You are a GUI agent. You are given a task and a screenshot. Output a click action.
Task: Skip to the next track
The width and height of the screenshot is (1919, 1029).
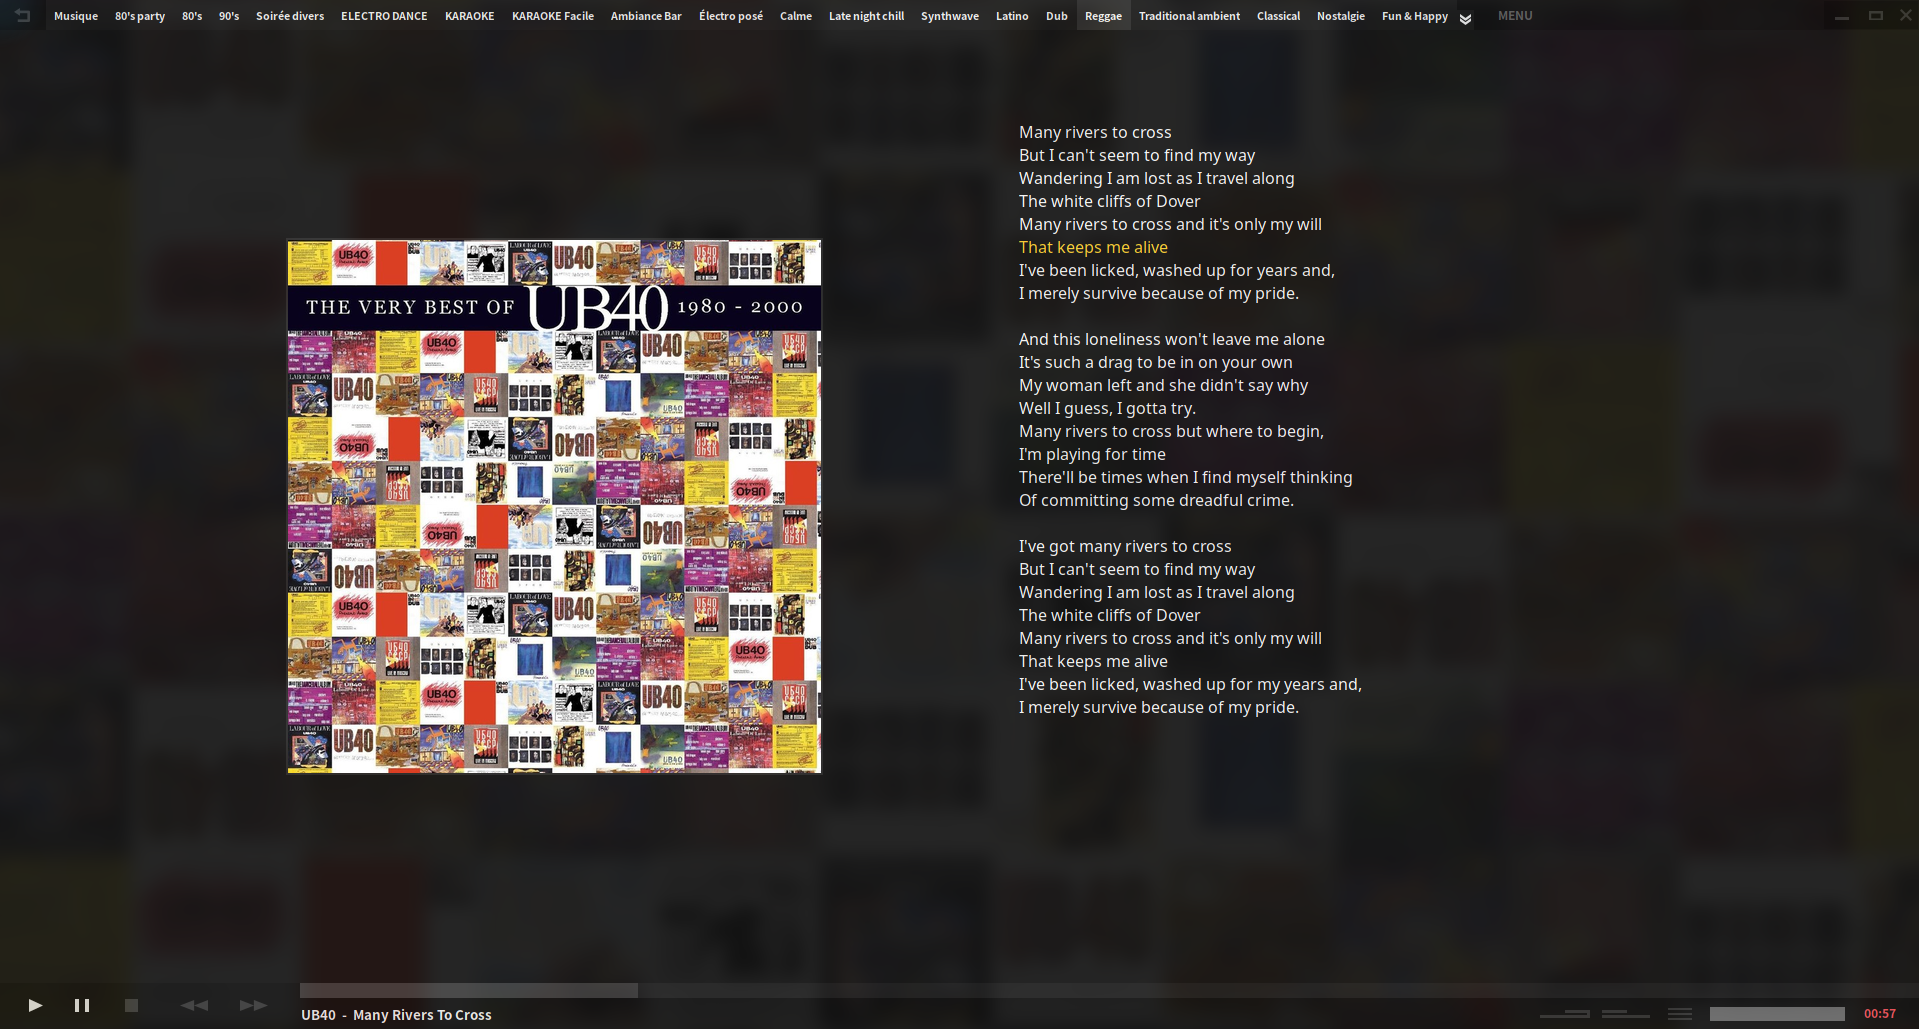[252, 1005]
